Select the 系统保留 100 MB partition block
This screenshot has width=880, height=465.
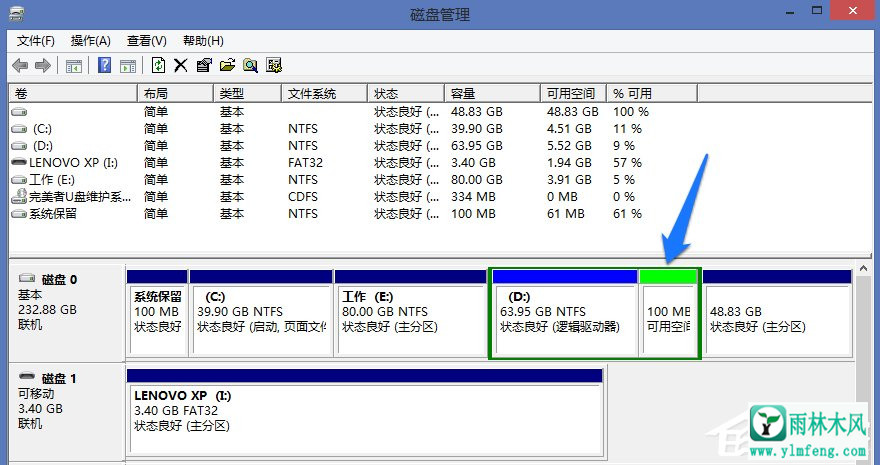point(157,313)
